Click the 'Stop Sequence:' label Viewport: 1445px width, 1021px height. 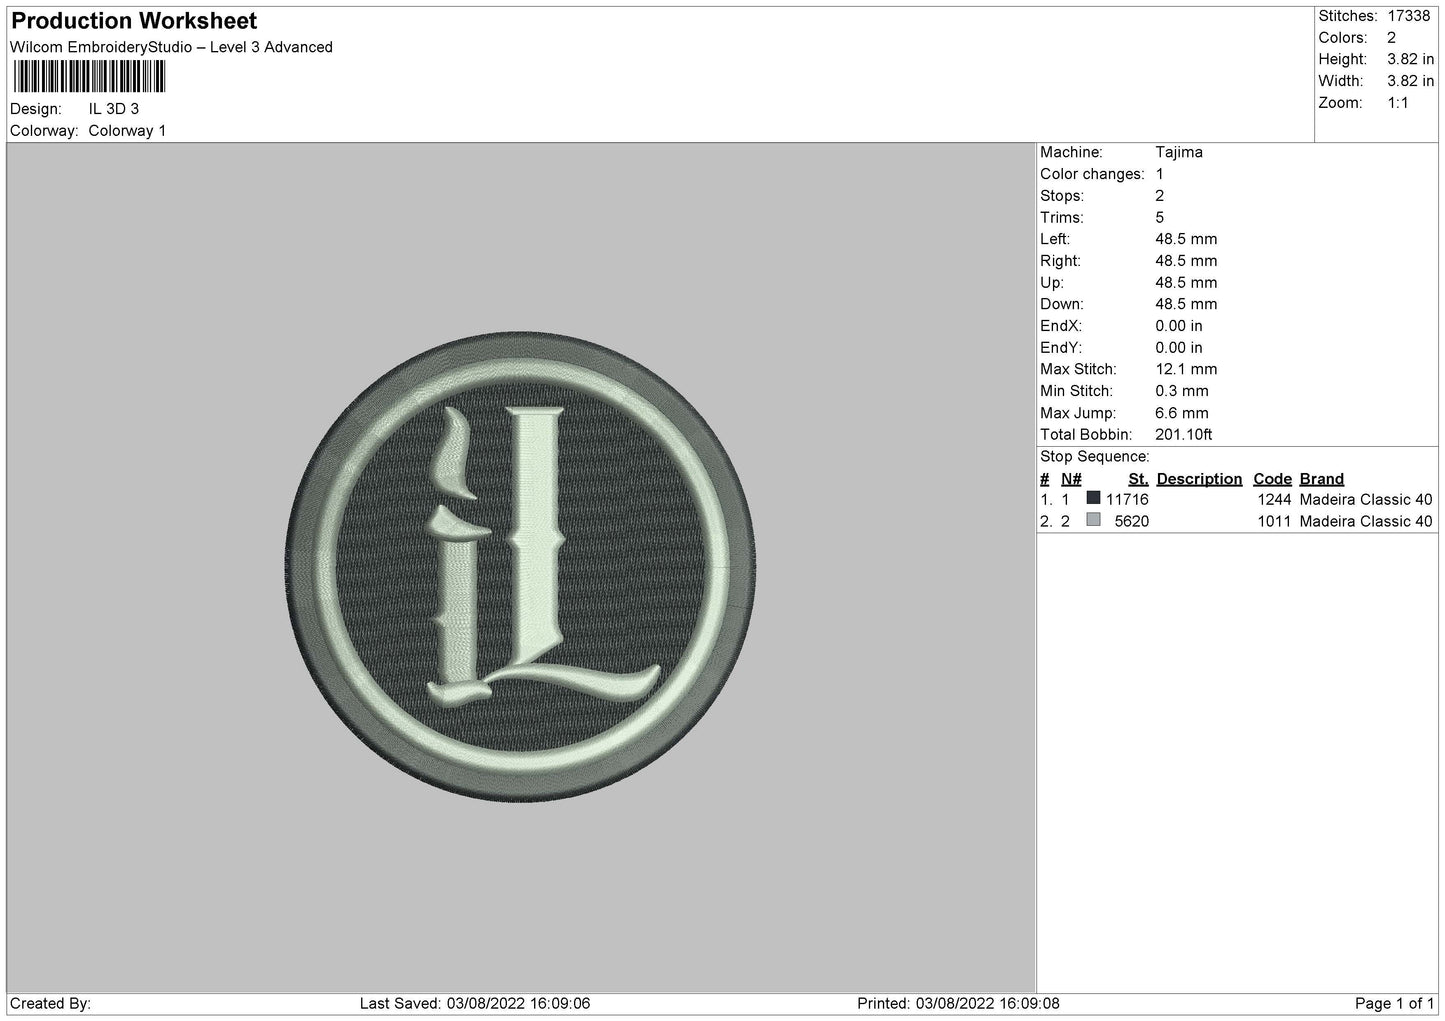pos(1095,457)
